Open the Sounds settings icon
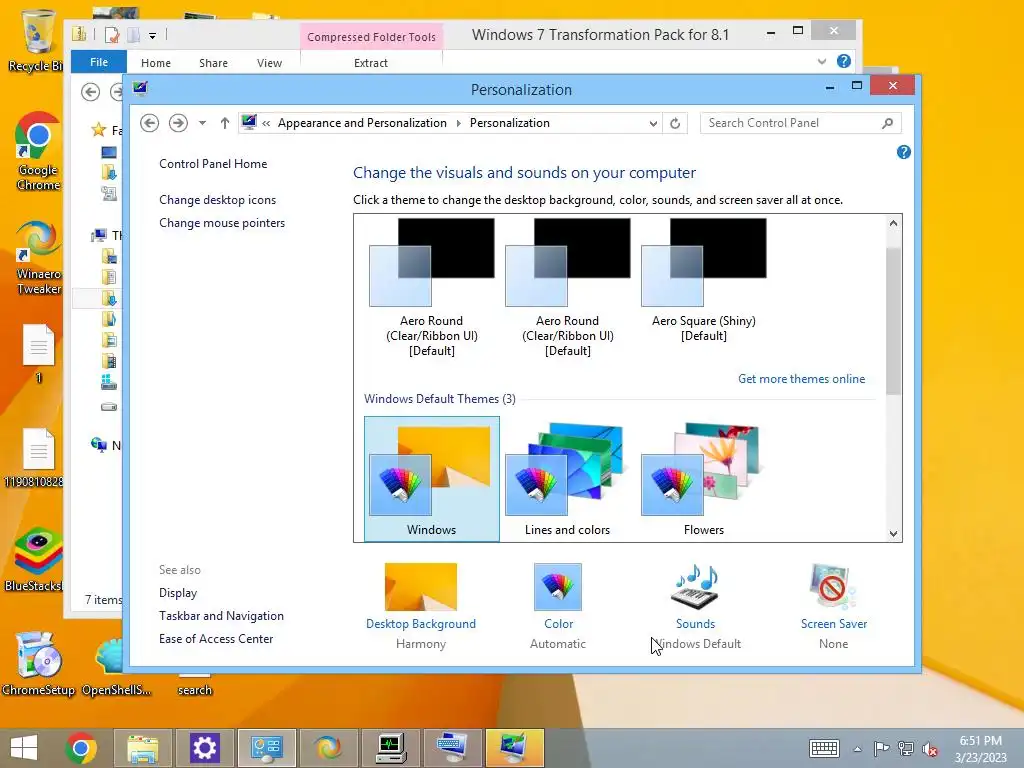1024x768 pixels. pyautogui.click(x=695, y=586)
